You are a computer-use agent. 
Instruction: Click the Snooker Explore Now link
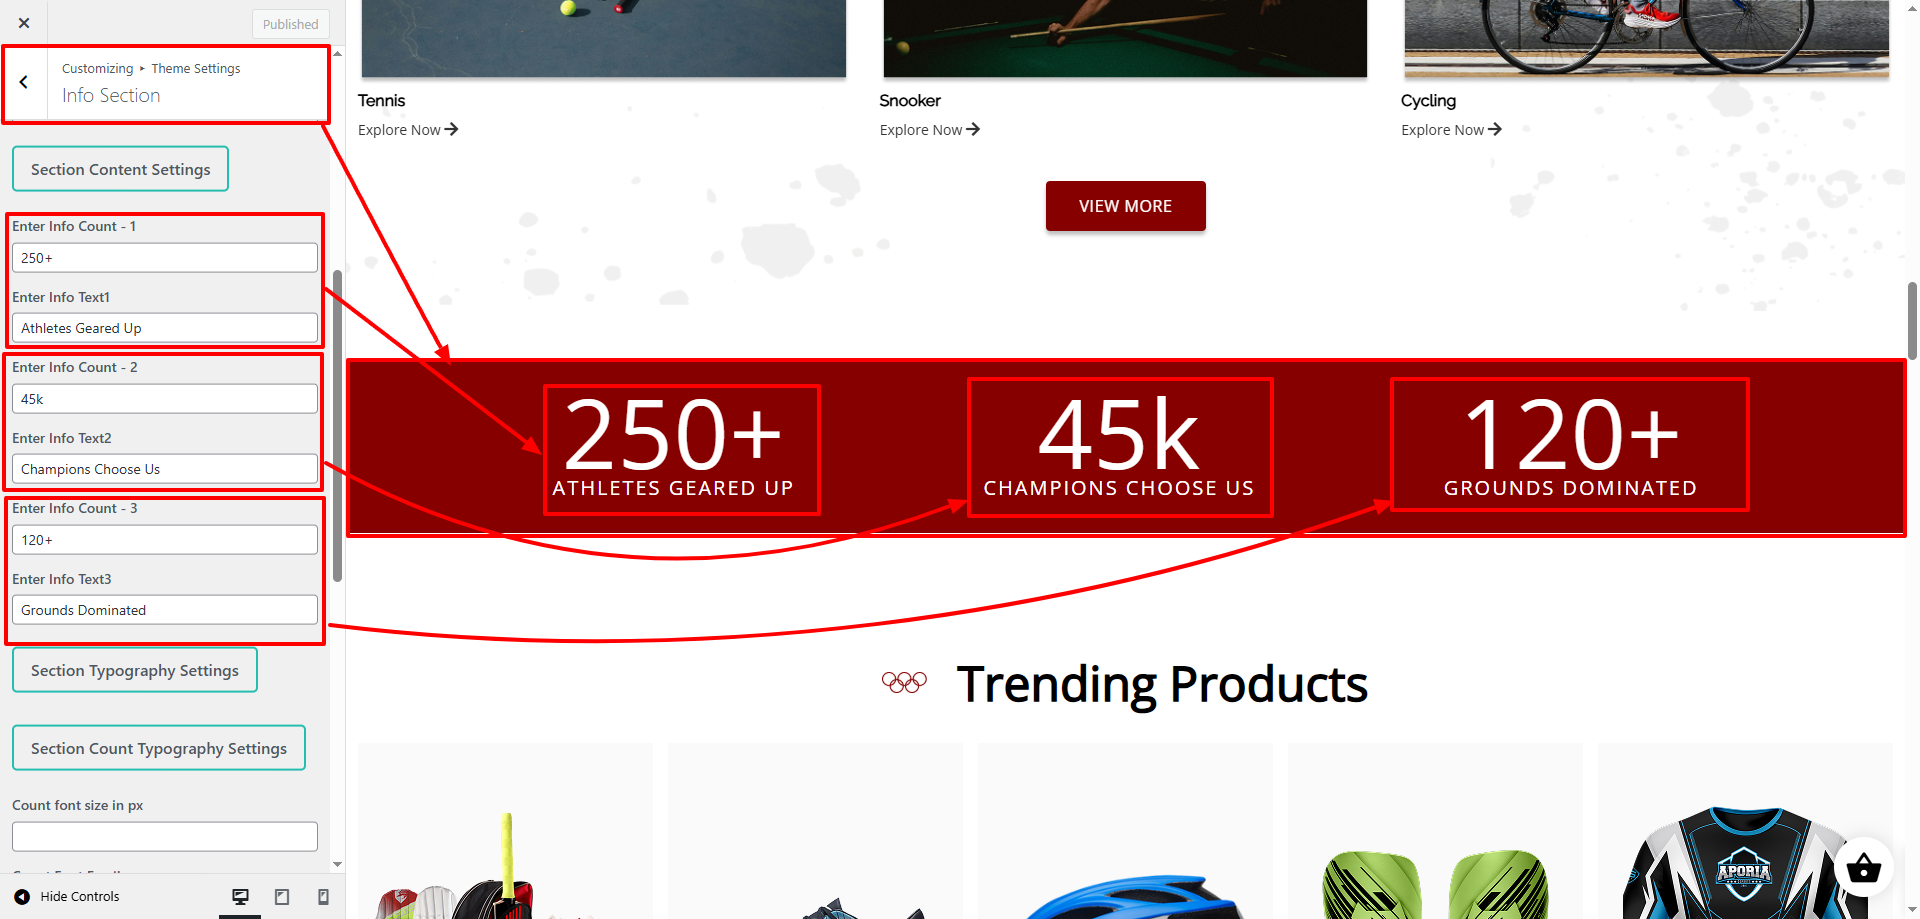tap(930, 130)
